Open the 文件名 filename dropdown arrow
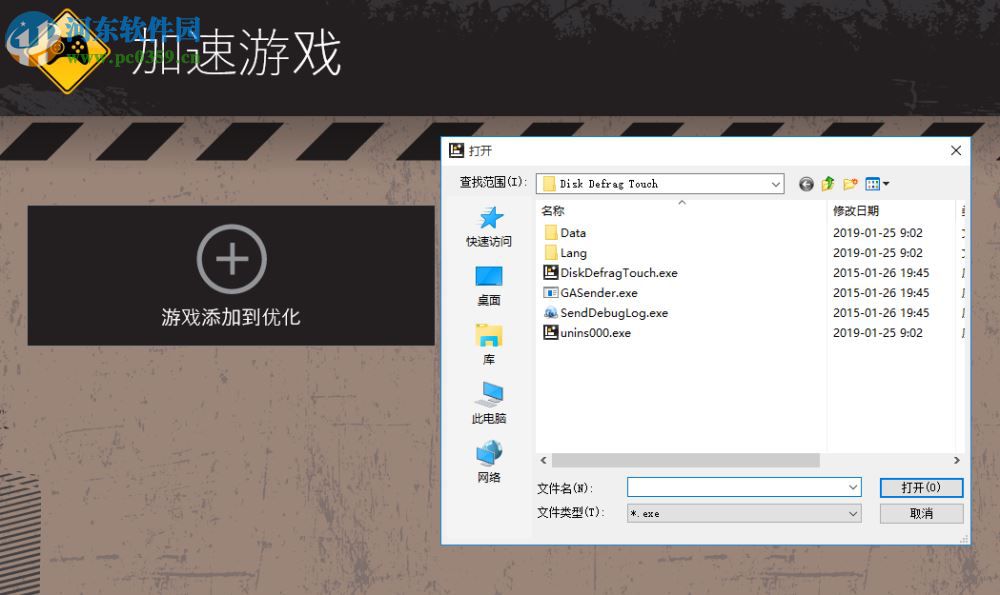The image size is (1000, 595). coord(853,487)
